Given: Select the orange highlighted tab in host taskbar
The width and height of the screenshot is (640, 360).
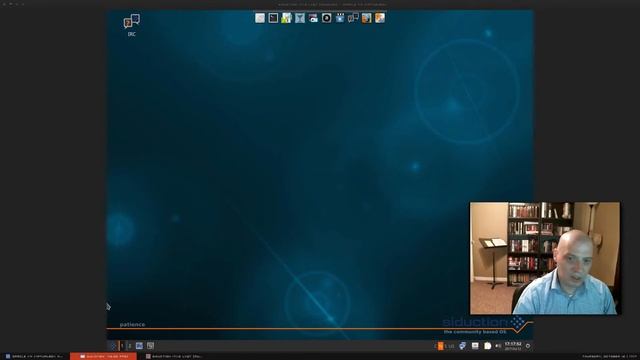Looking at the screenshot, I should pos(103,356).
